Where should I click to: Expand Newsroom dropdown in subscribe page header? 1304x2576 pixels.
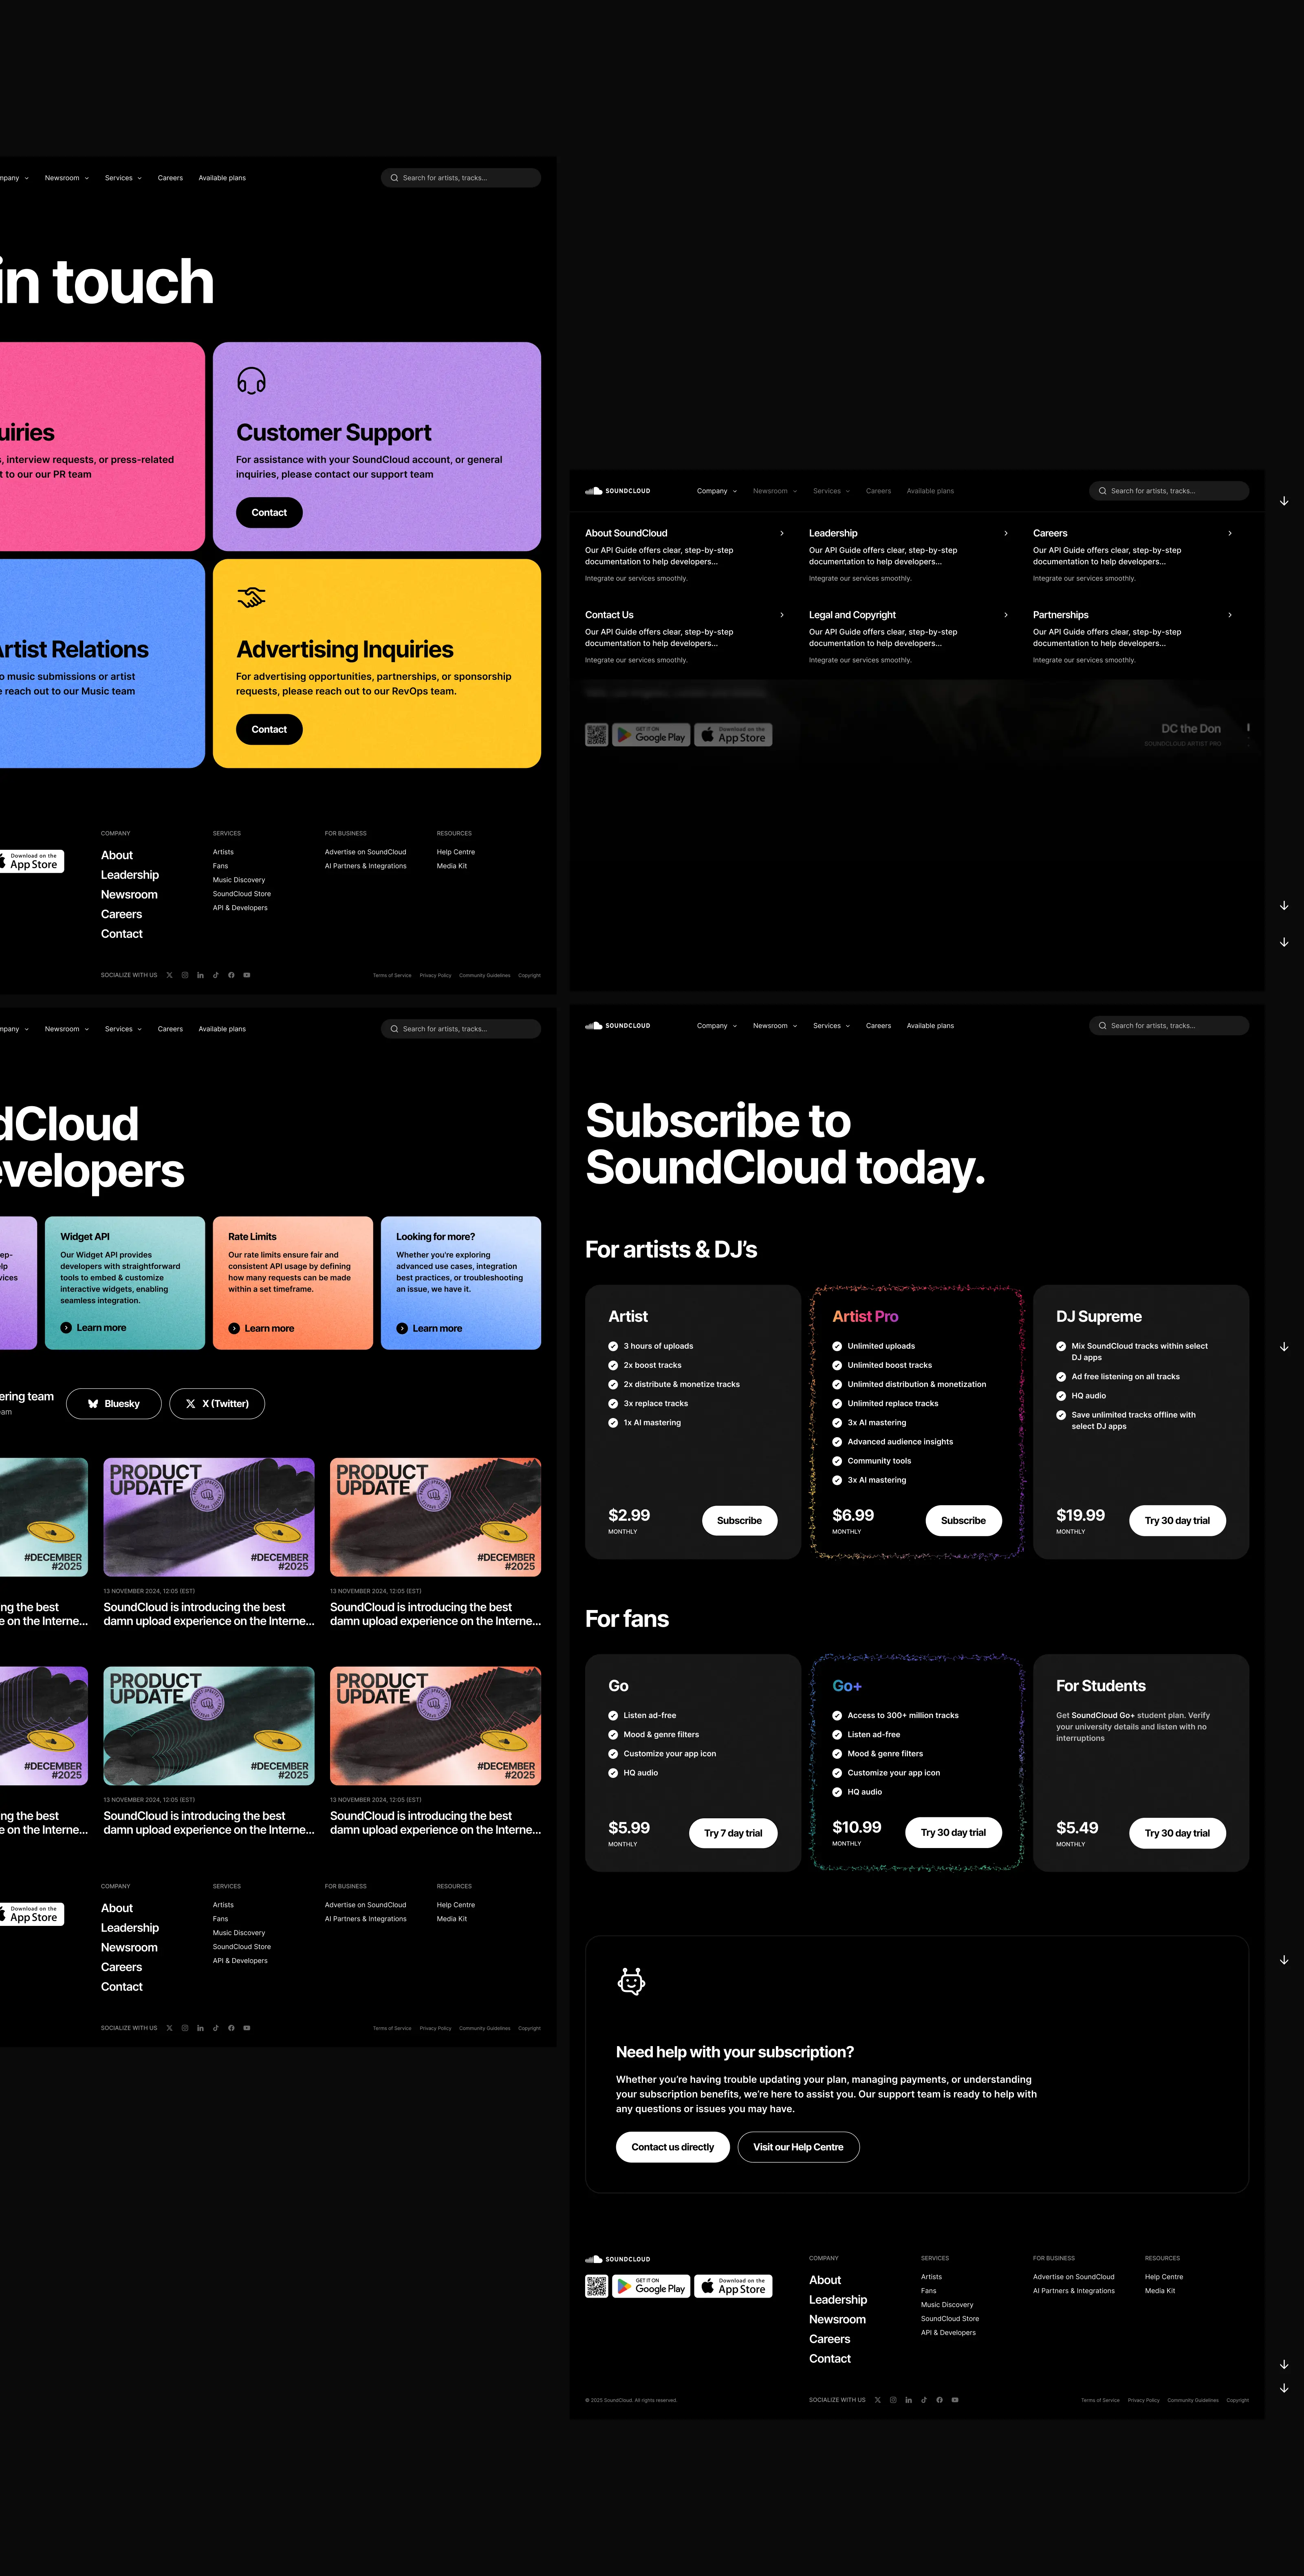775,1025
